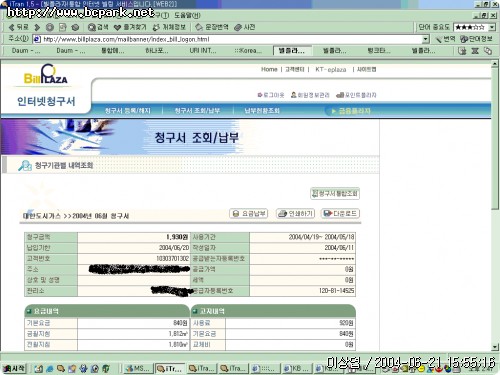Screen dimensions: 500x375
Task: Click the forward arrow in the toolbar
Action: (37, 27)
